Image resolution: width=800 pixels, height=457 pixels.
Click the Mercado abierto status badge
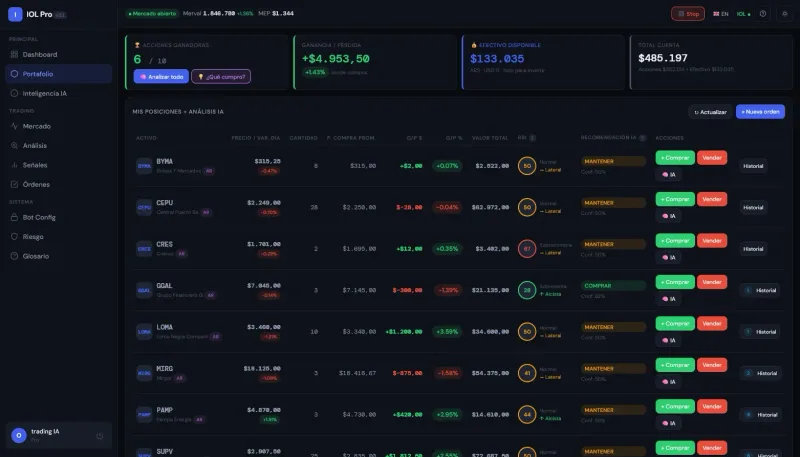tap(152, 14)
